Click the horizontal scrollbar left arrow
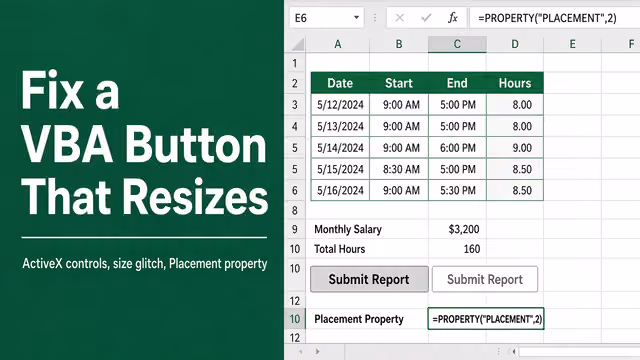The image size is (640, 360). click(x=514, y=351)
